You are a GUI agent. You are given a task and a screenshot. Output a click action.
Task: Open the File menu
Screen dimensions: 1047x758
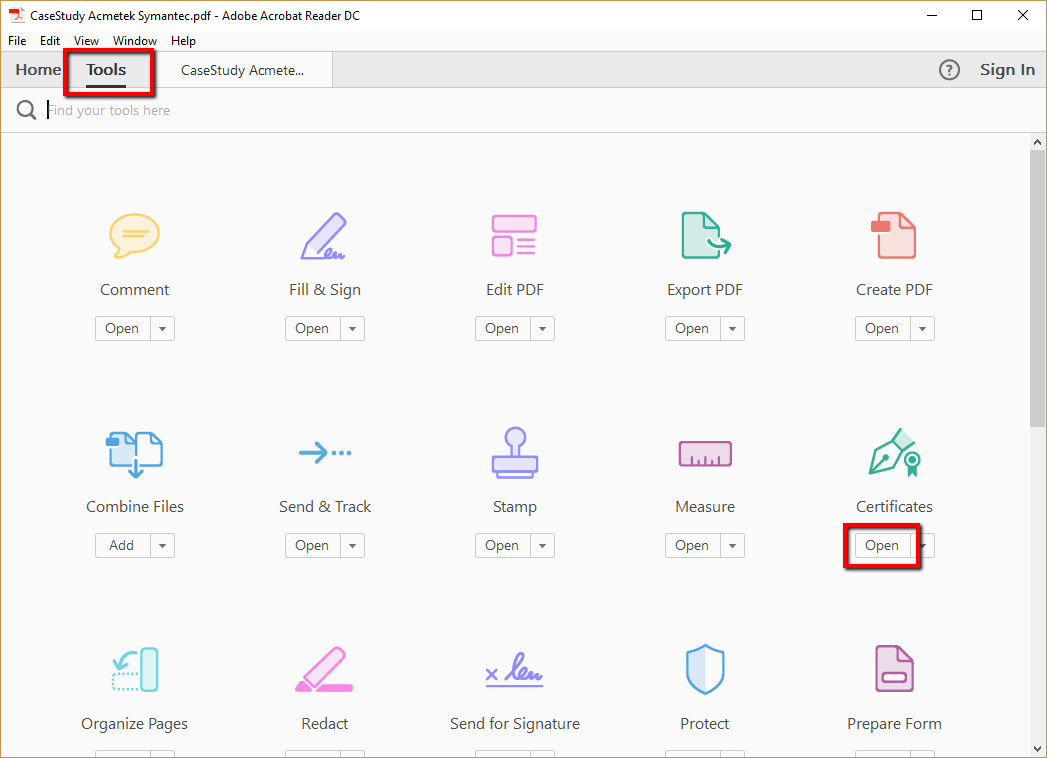pyautogui.click(x=17, y=41)
